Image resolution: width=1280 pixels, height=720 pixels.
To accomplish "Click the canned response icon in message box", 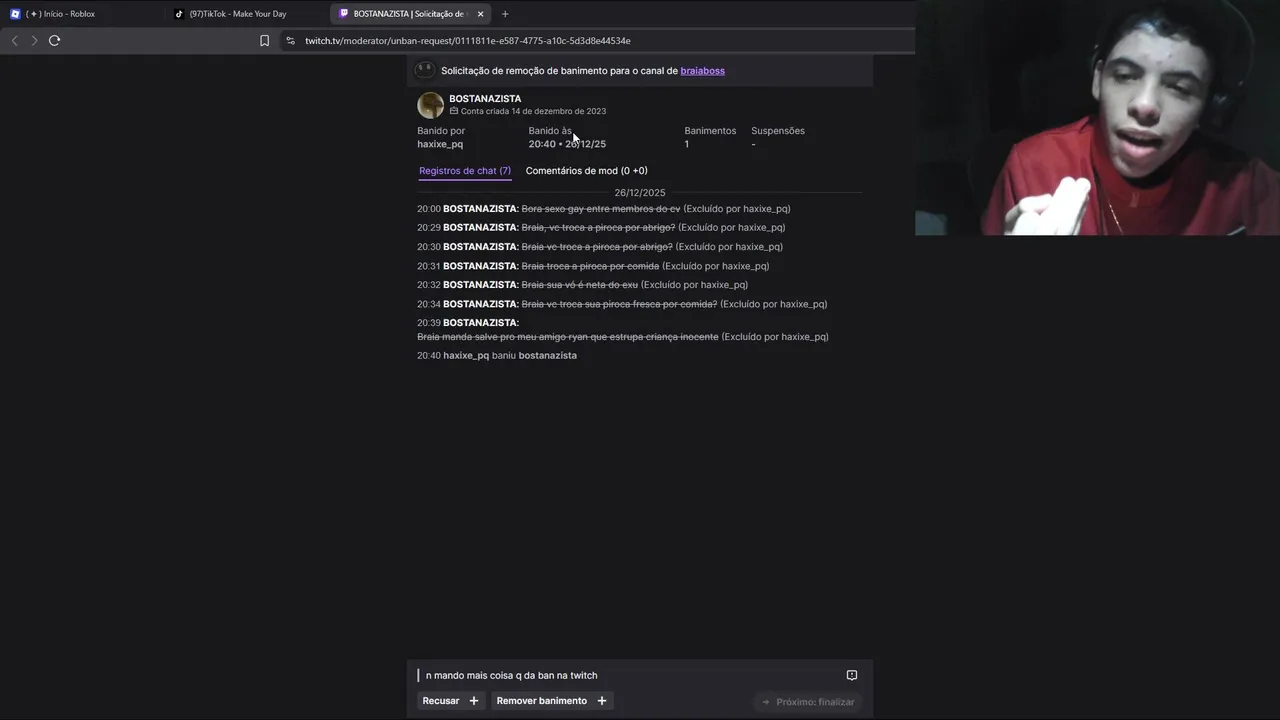I will click(852, 675).
